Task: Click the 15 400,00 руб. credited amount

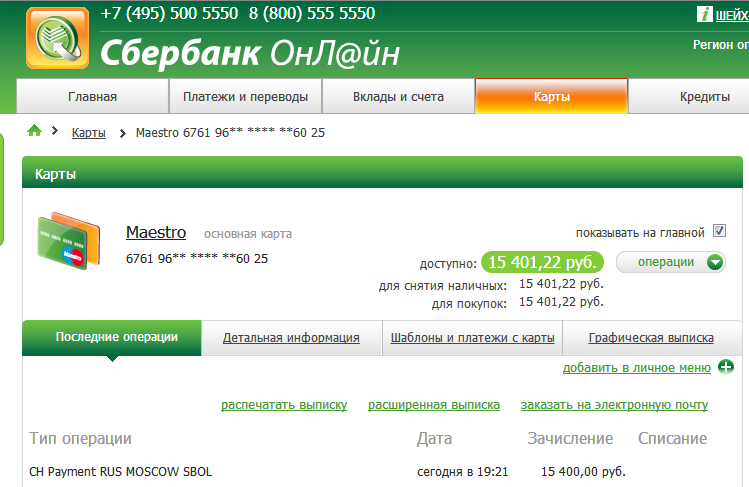Action: 583,472
